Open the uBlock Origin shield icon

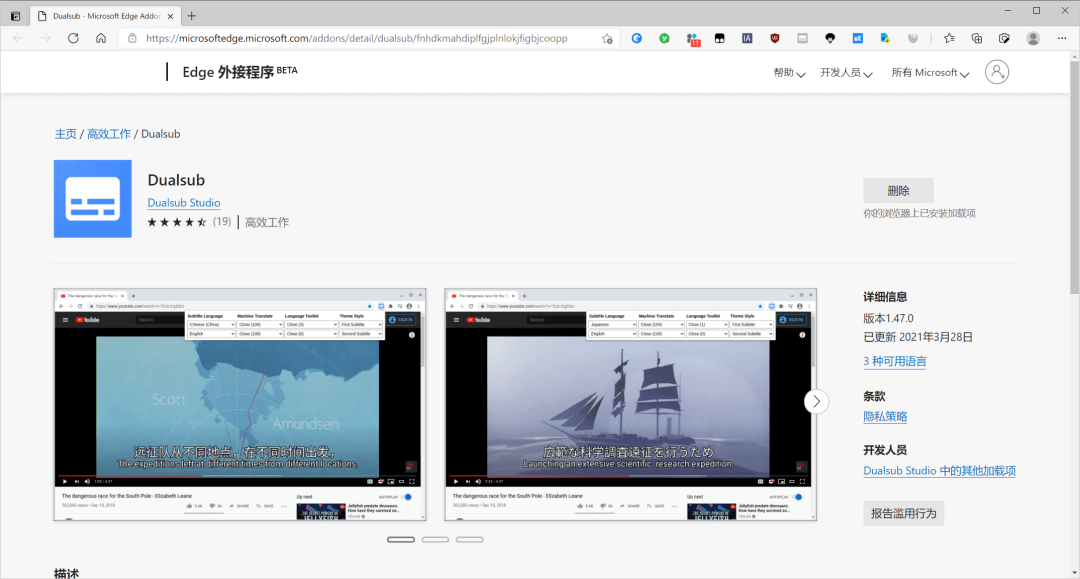[x=775, y=39]
